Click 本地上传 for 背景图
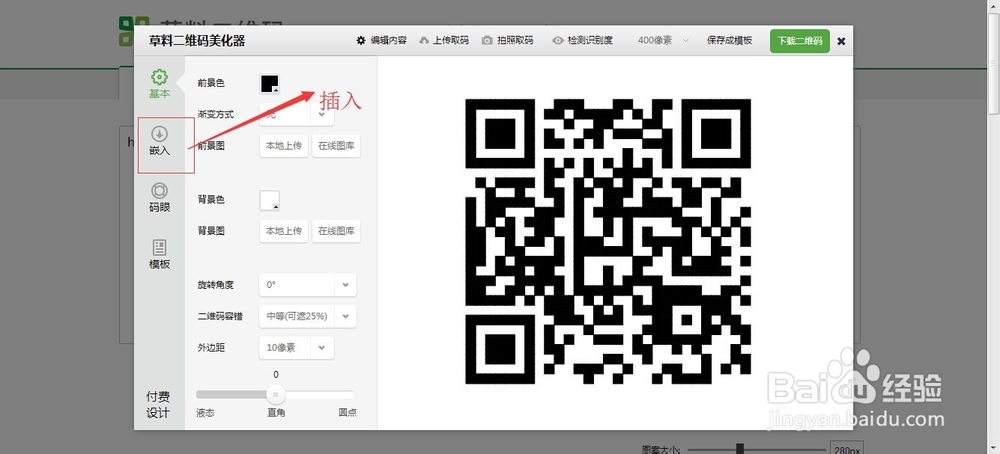Image resolution: width=1000 pixels, height=454 pixels. pyautogui.click(x=284, y=231)
